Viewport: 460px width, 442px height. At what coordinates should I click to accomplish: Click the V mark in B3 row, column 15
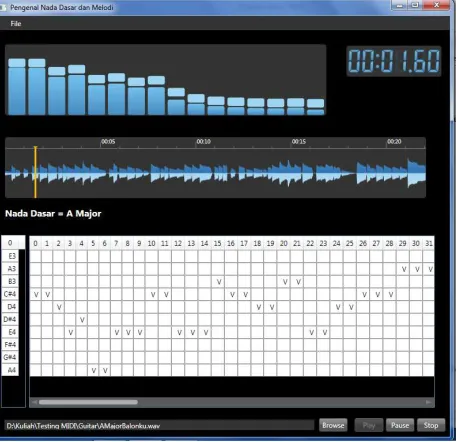[219, 282]
